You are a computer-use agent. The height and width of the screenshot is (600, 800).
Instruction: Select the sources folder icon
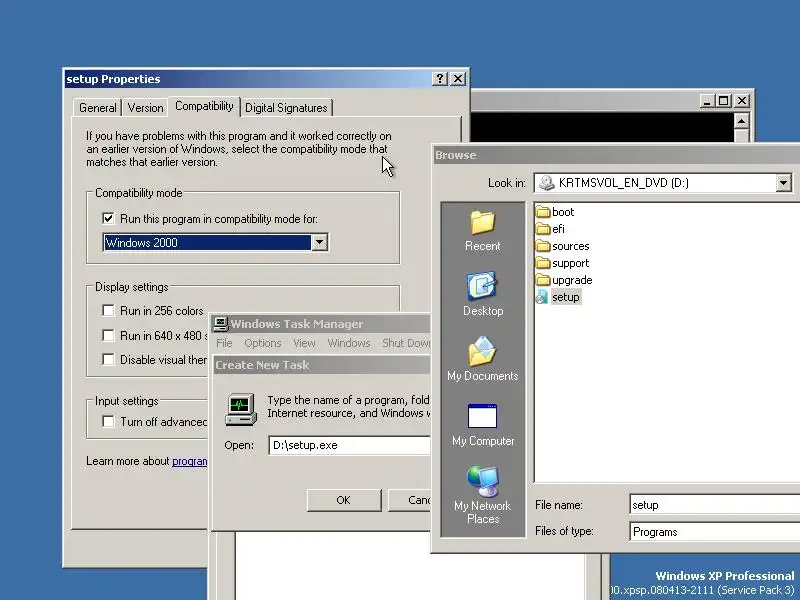[543, 246]
